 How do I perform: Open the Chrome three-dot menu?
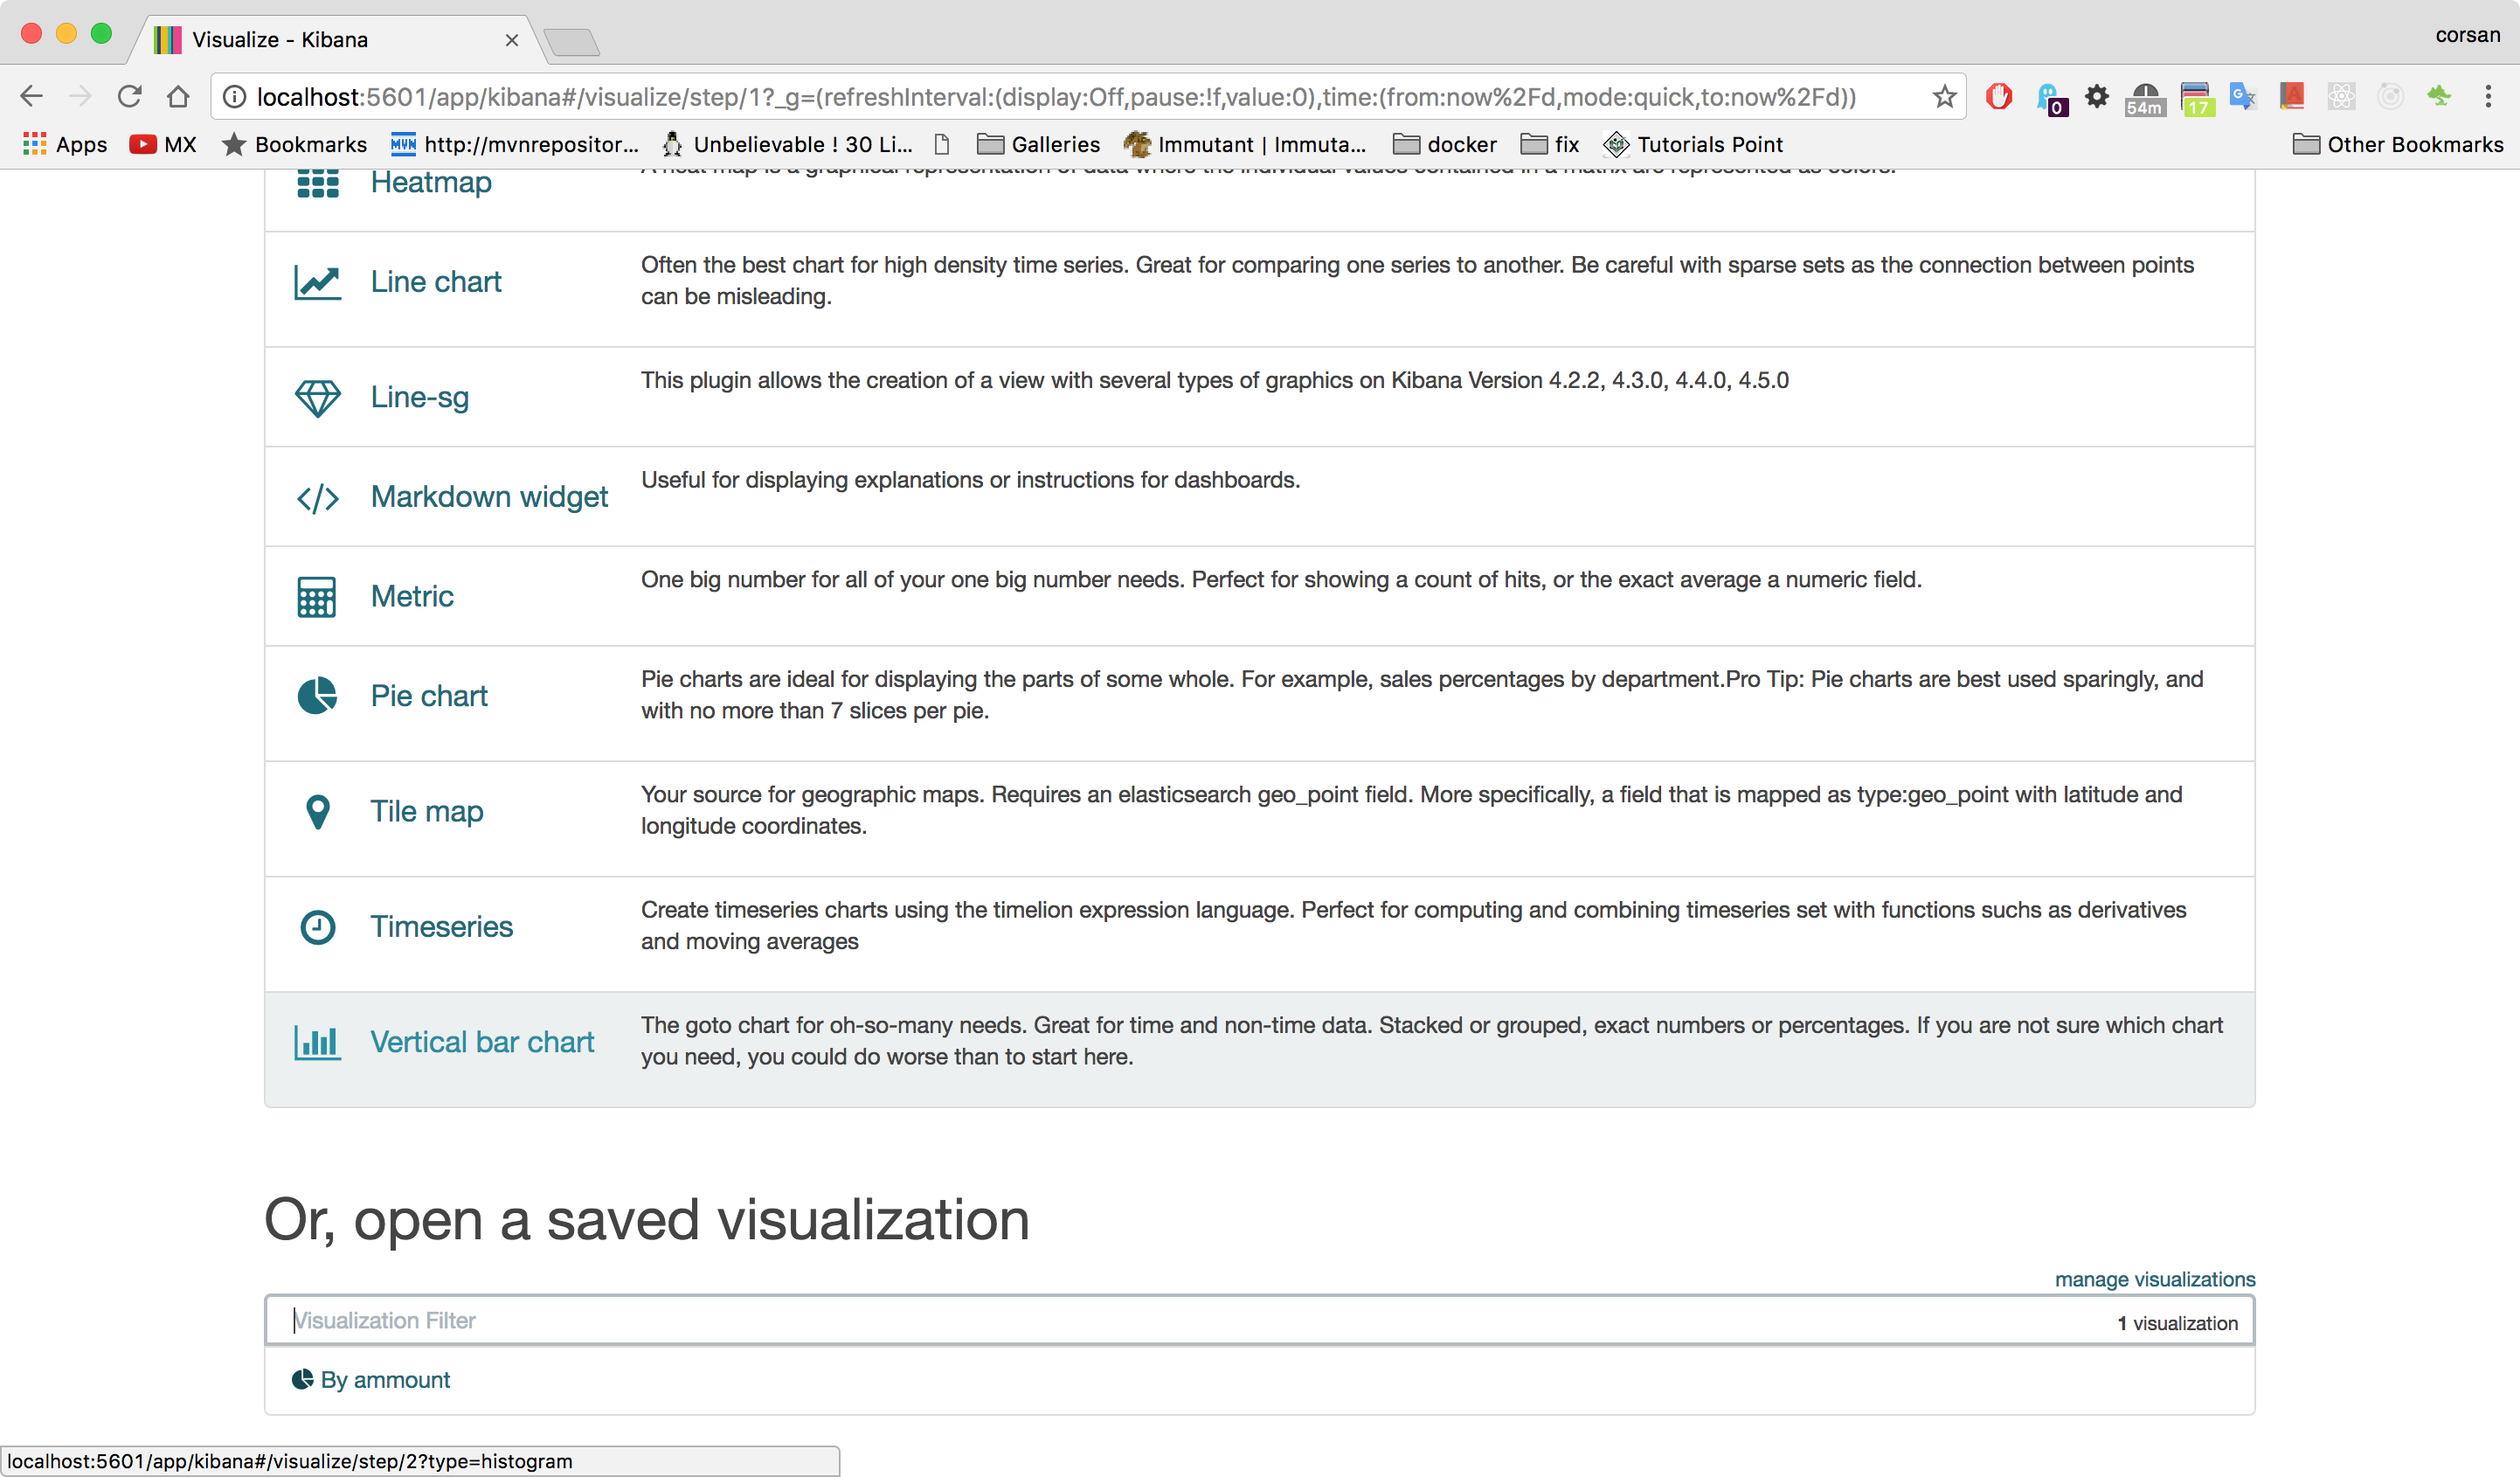[x=2488, y=97]
